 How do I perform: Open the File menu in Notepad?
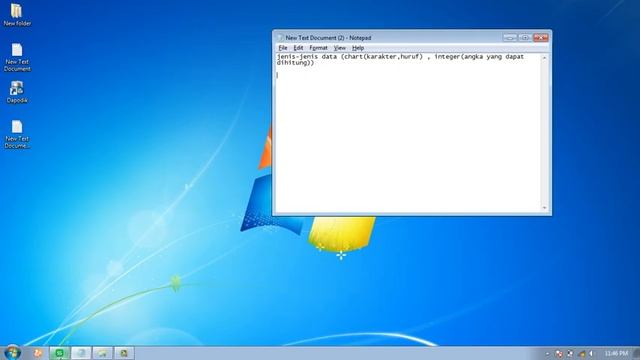coord(282,48)
